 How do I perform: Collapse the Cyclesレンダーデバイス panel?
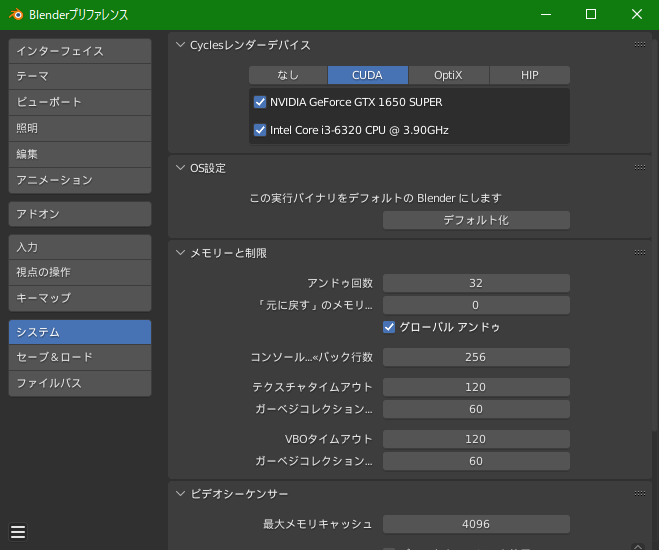click(x=180, y=45)
